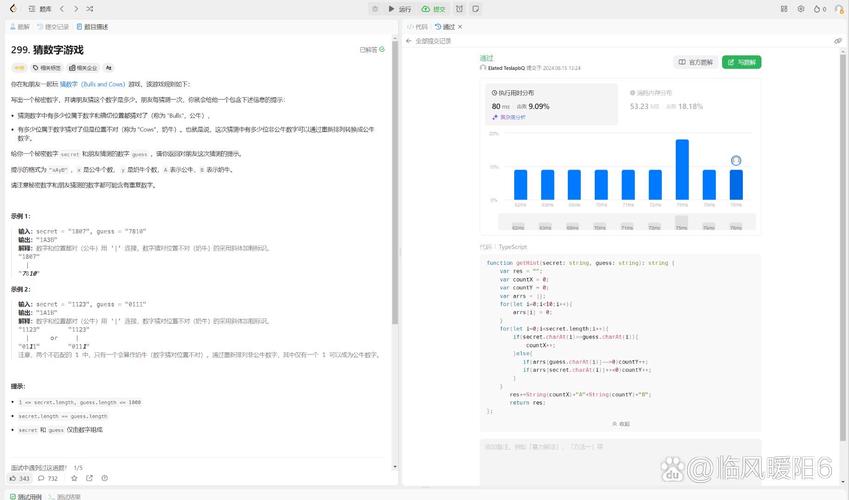Open the help question-mark icon

click(105, 478)
